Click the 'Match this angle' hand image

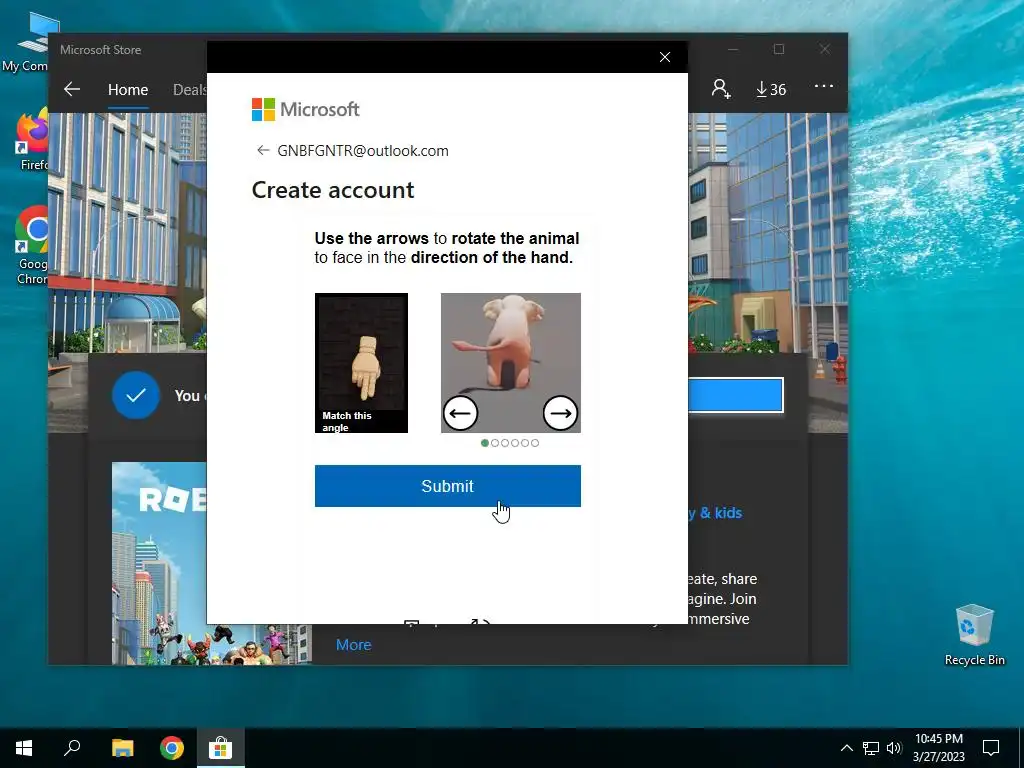point(361,362)
